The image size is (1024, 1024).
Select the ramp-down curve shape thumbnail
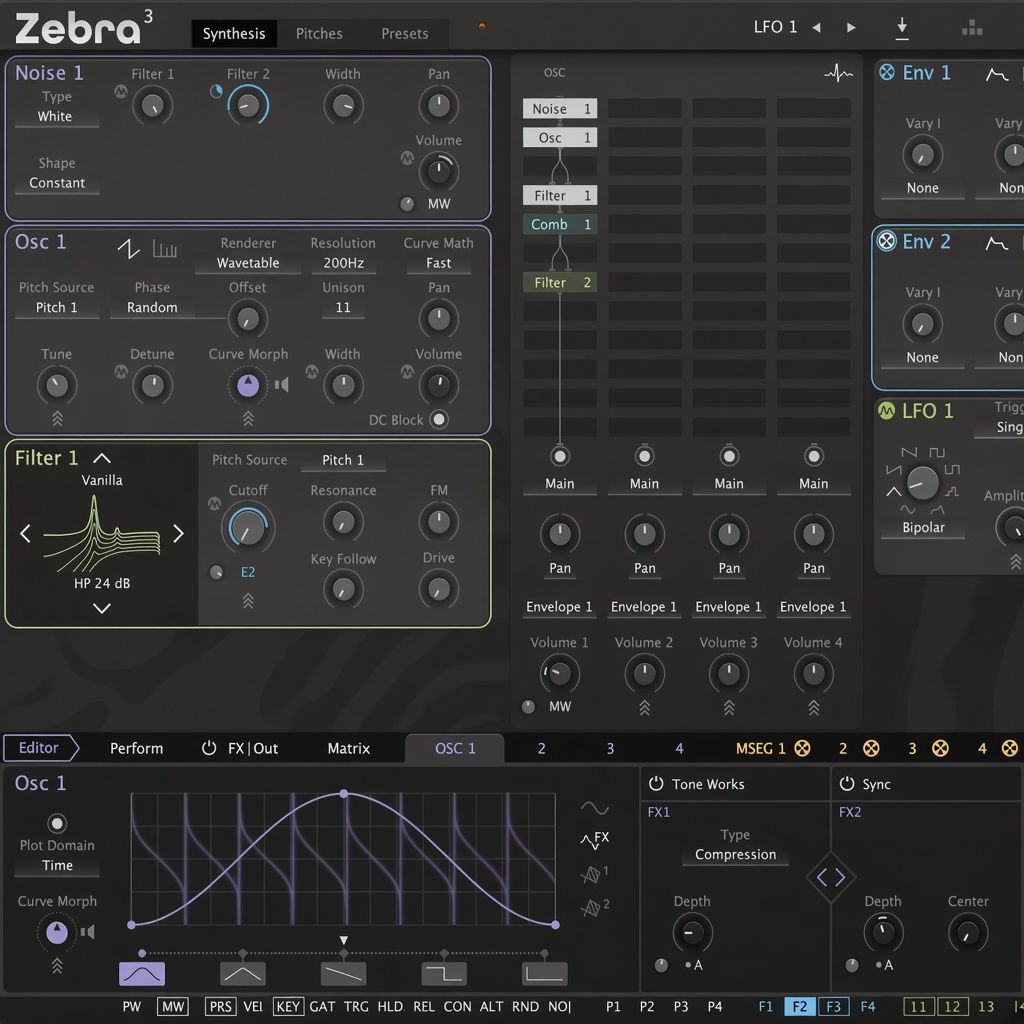pos(344,974)
